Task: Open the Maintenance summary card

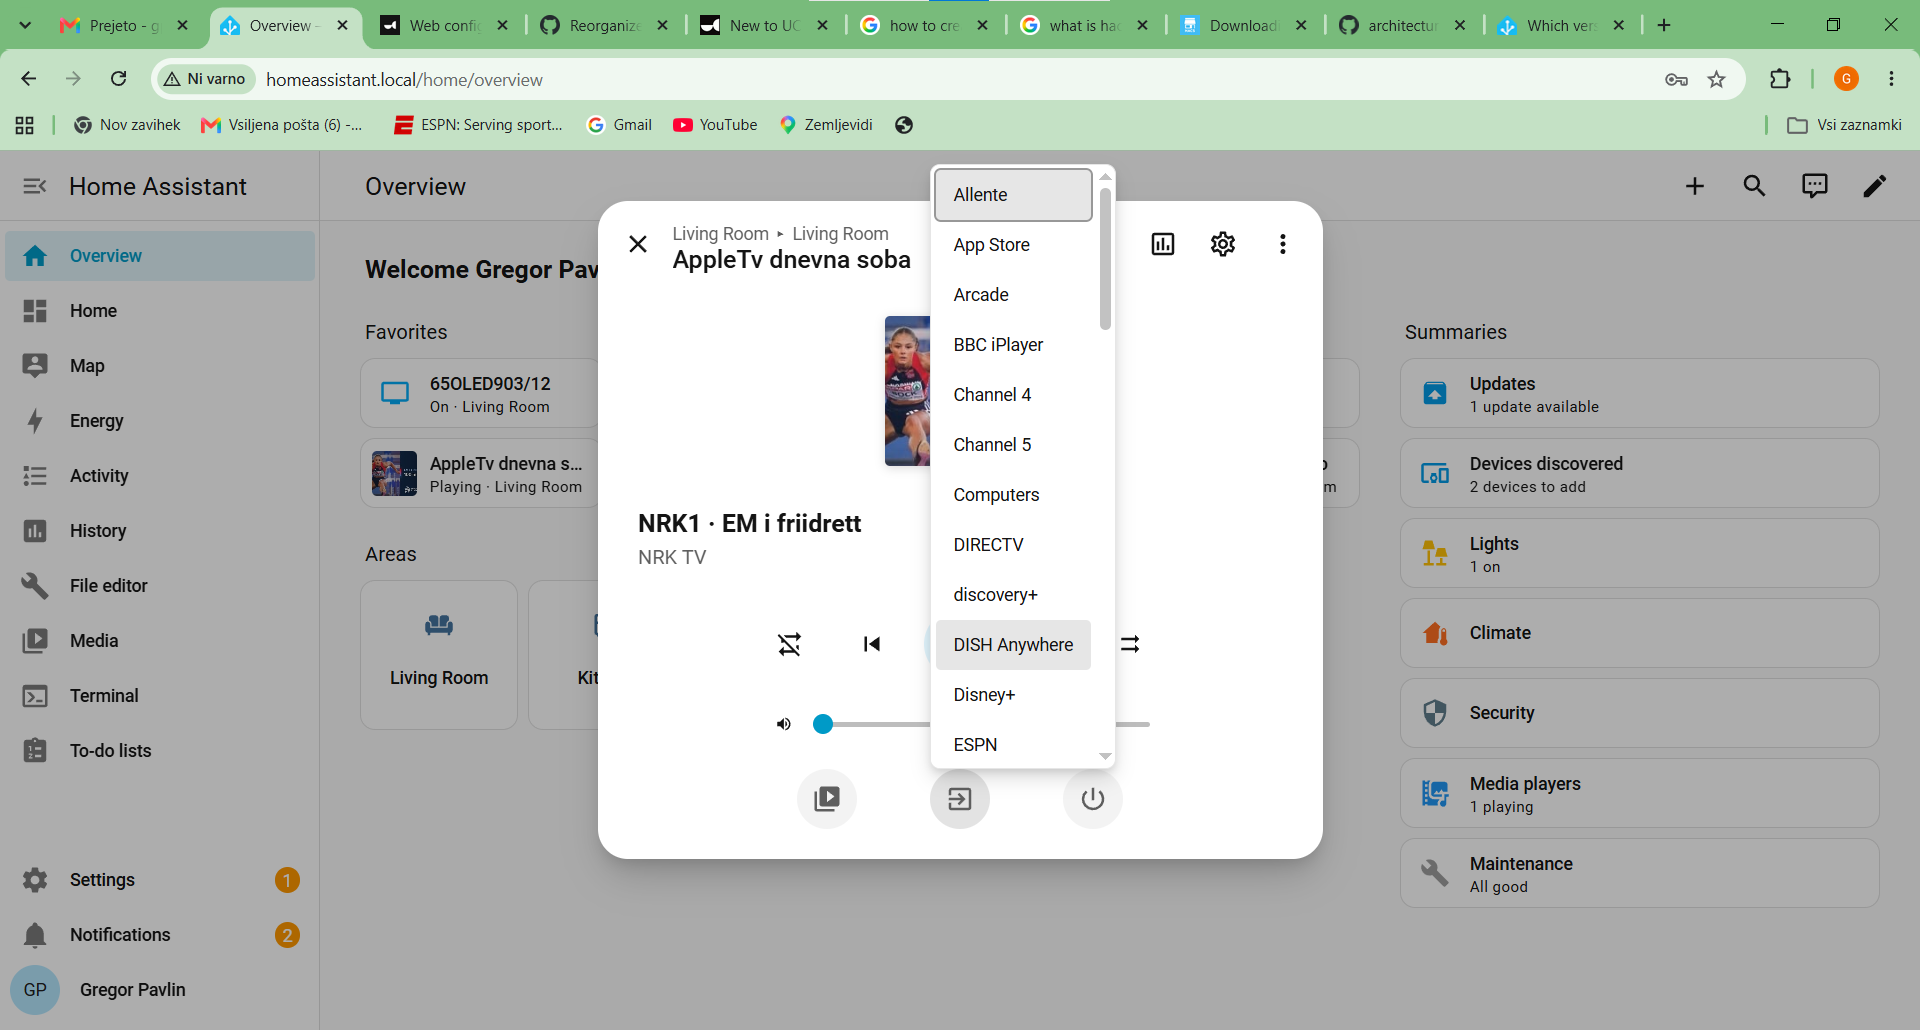Action: click(1640, 874)
